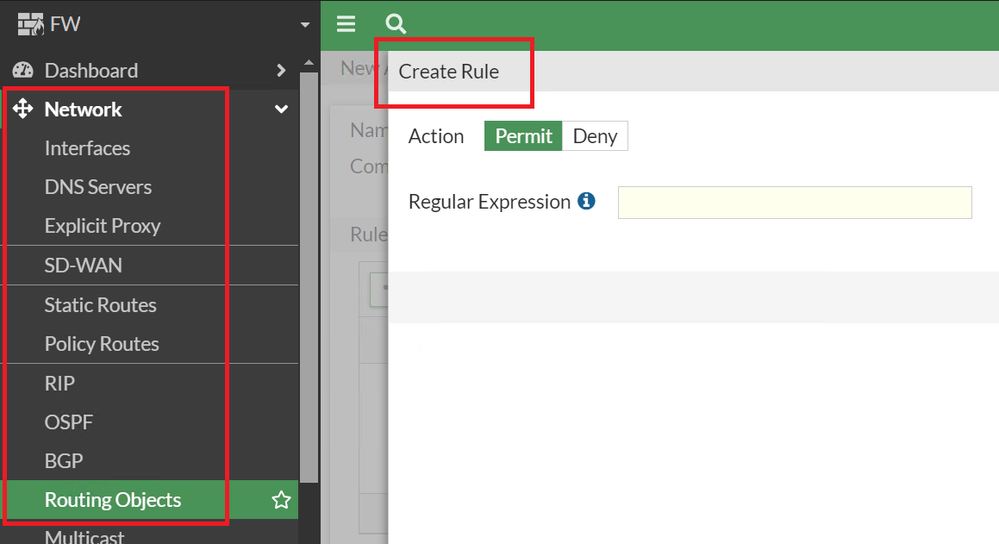Click the Regular Expression info icon
999x544 pixels.
point(587,201)
